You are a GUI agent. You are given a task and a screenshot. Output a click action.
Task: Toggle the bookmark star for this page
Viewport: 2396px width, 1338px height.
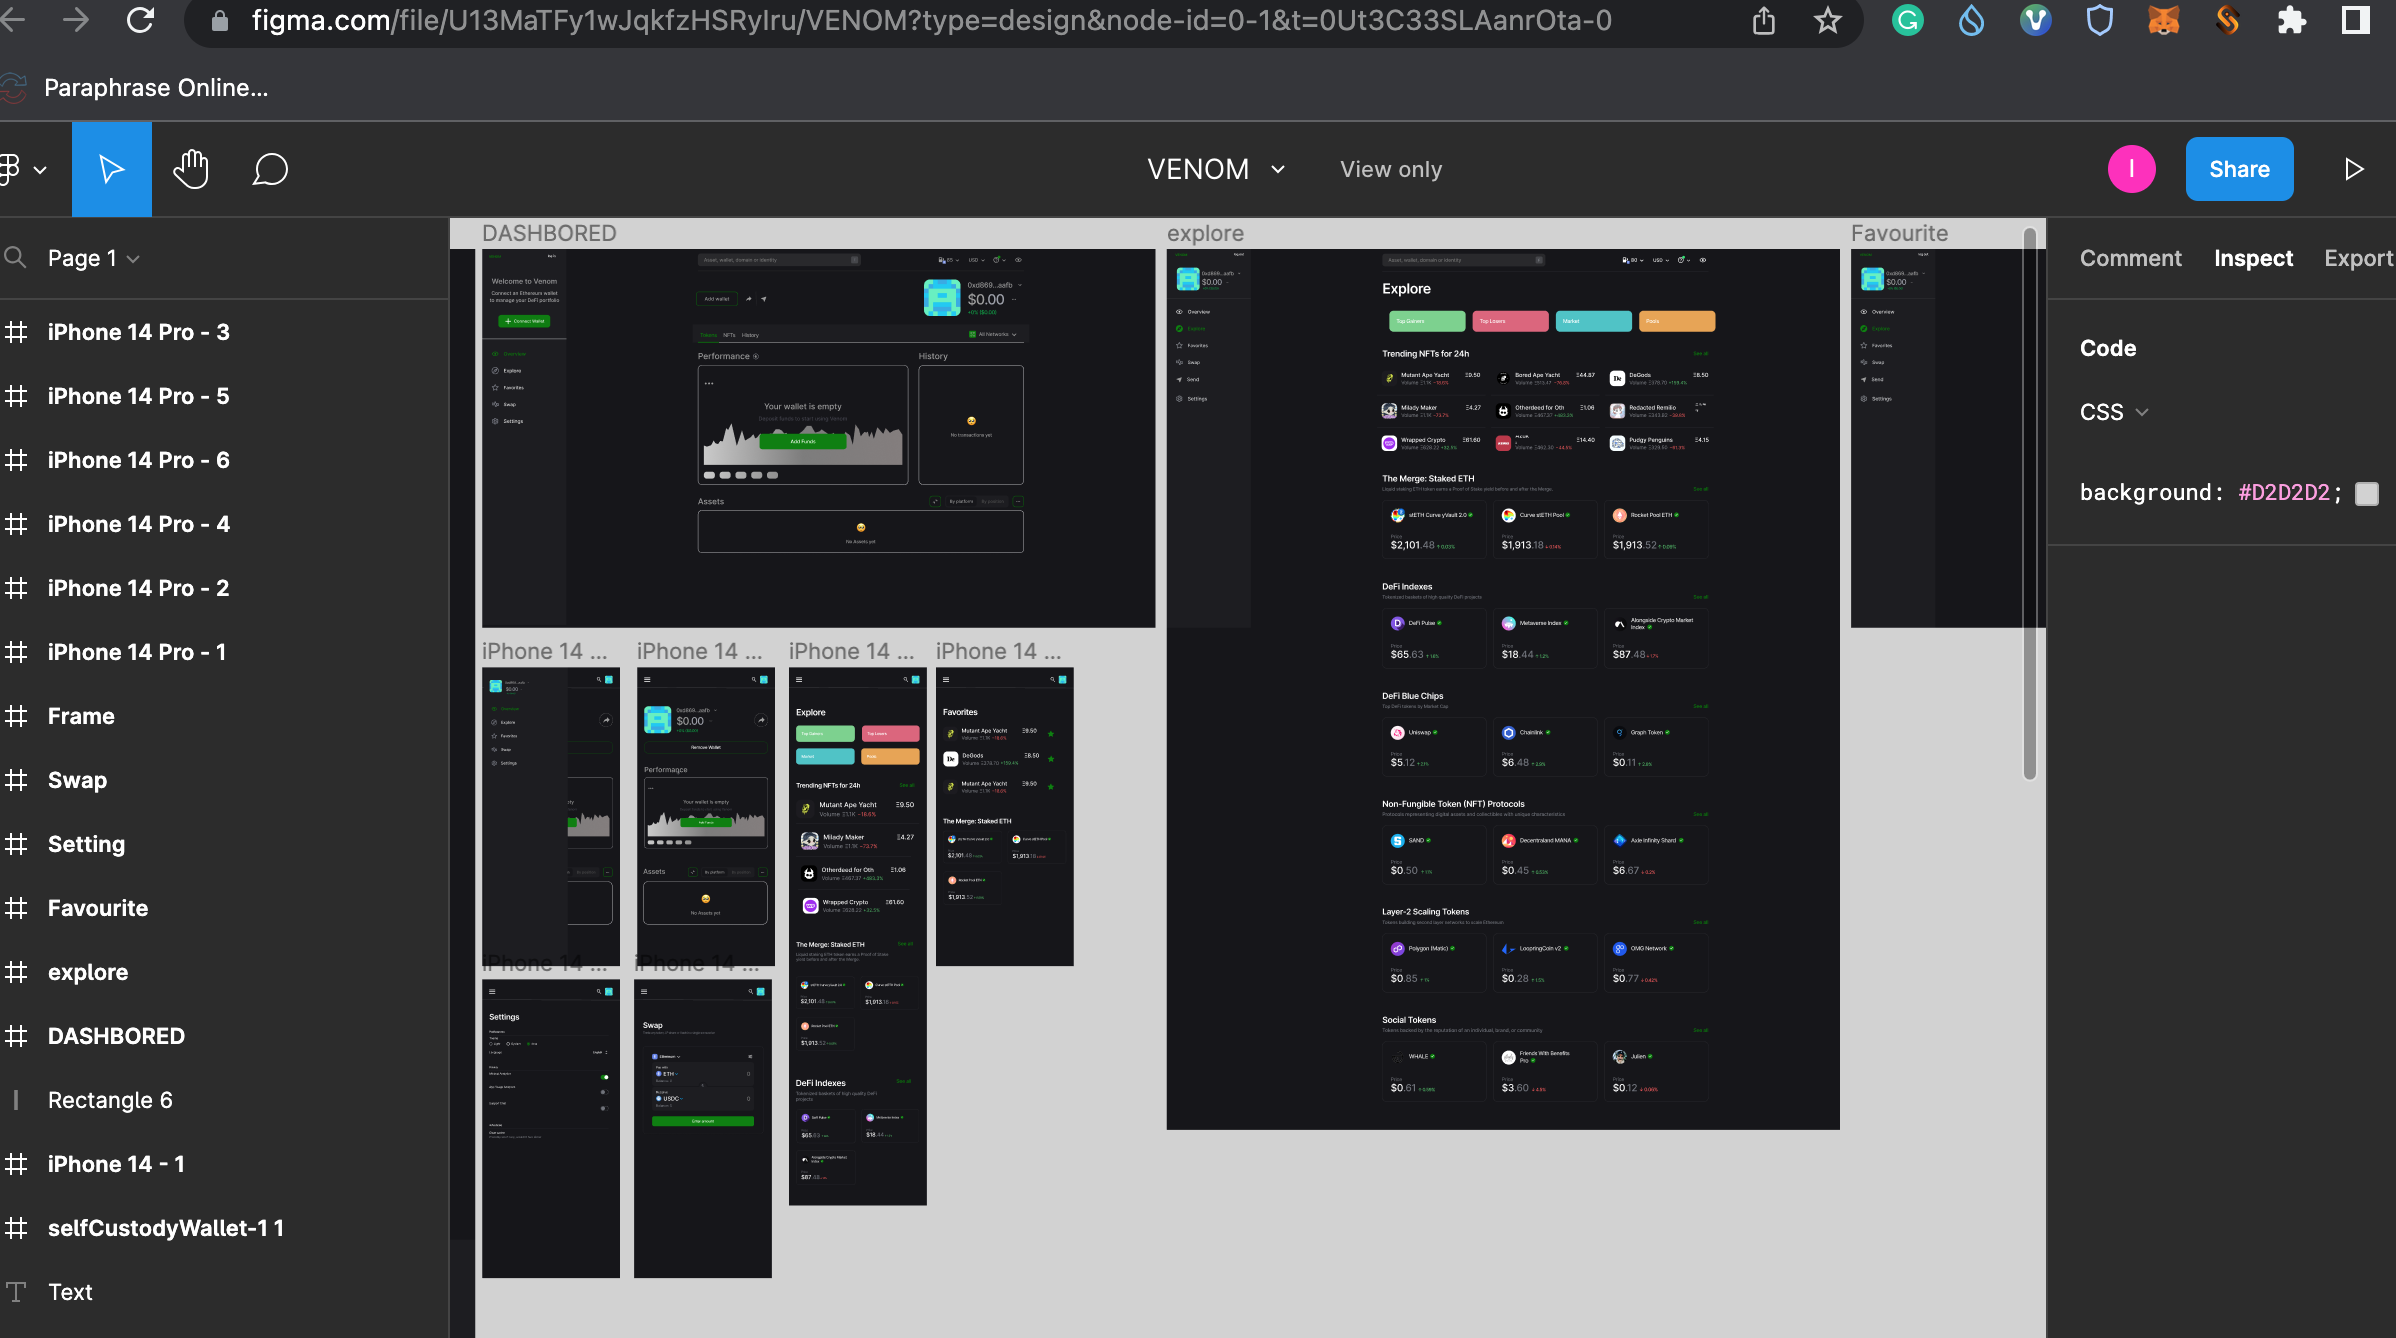(1828, 20)
